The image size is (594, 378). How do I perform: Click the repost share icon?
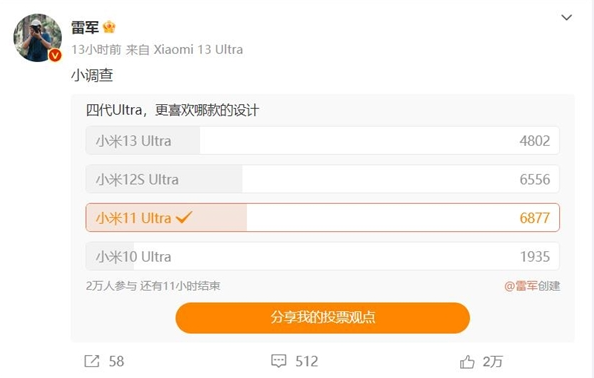(92, 361)
